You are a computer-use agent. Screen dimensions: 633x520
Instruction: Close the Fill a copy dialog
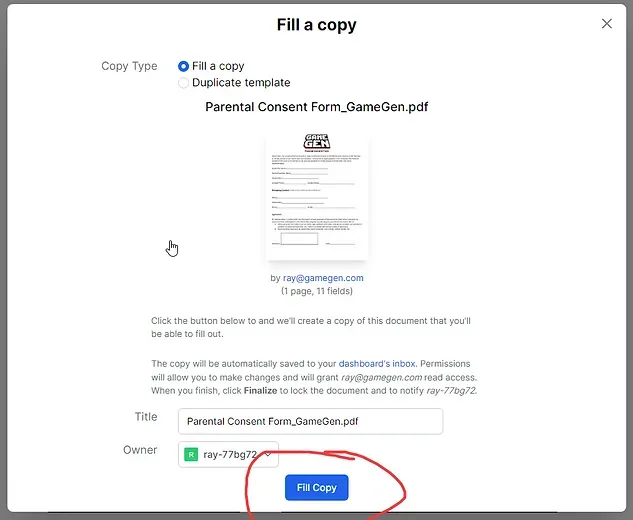(x=606, y=24)
